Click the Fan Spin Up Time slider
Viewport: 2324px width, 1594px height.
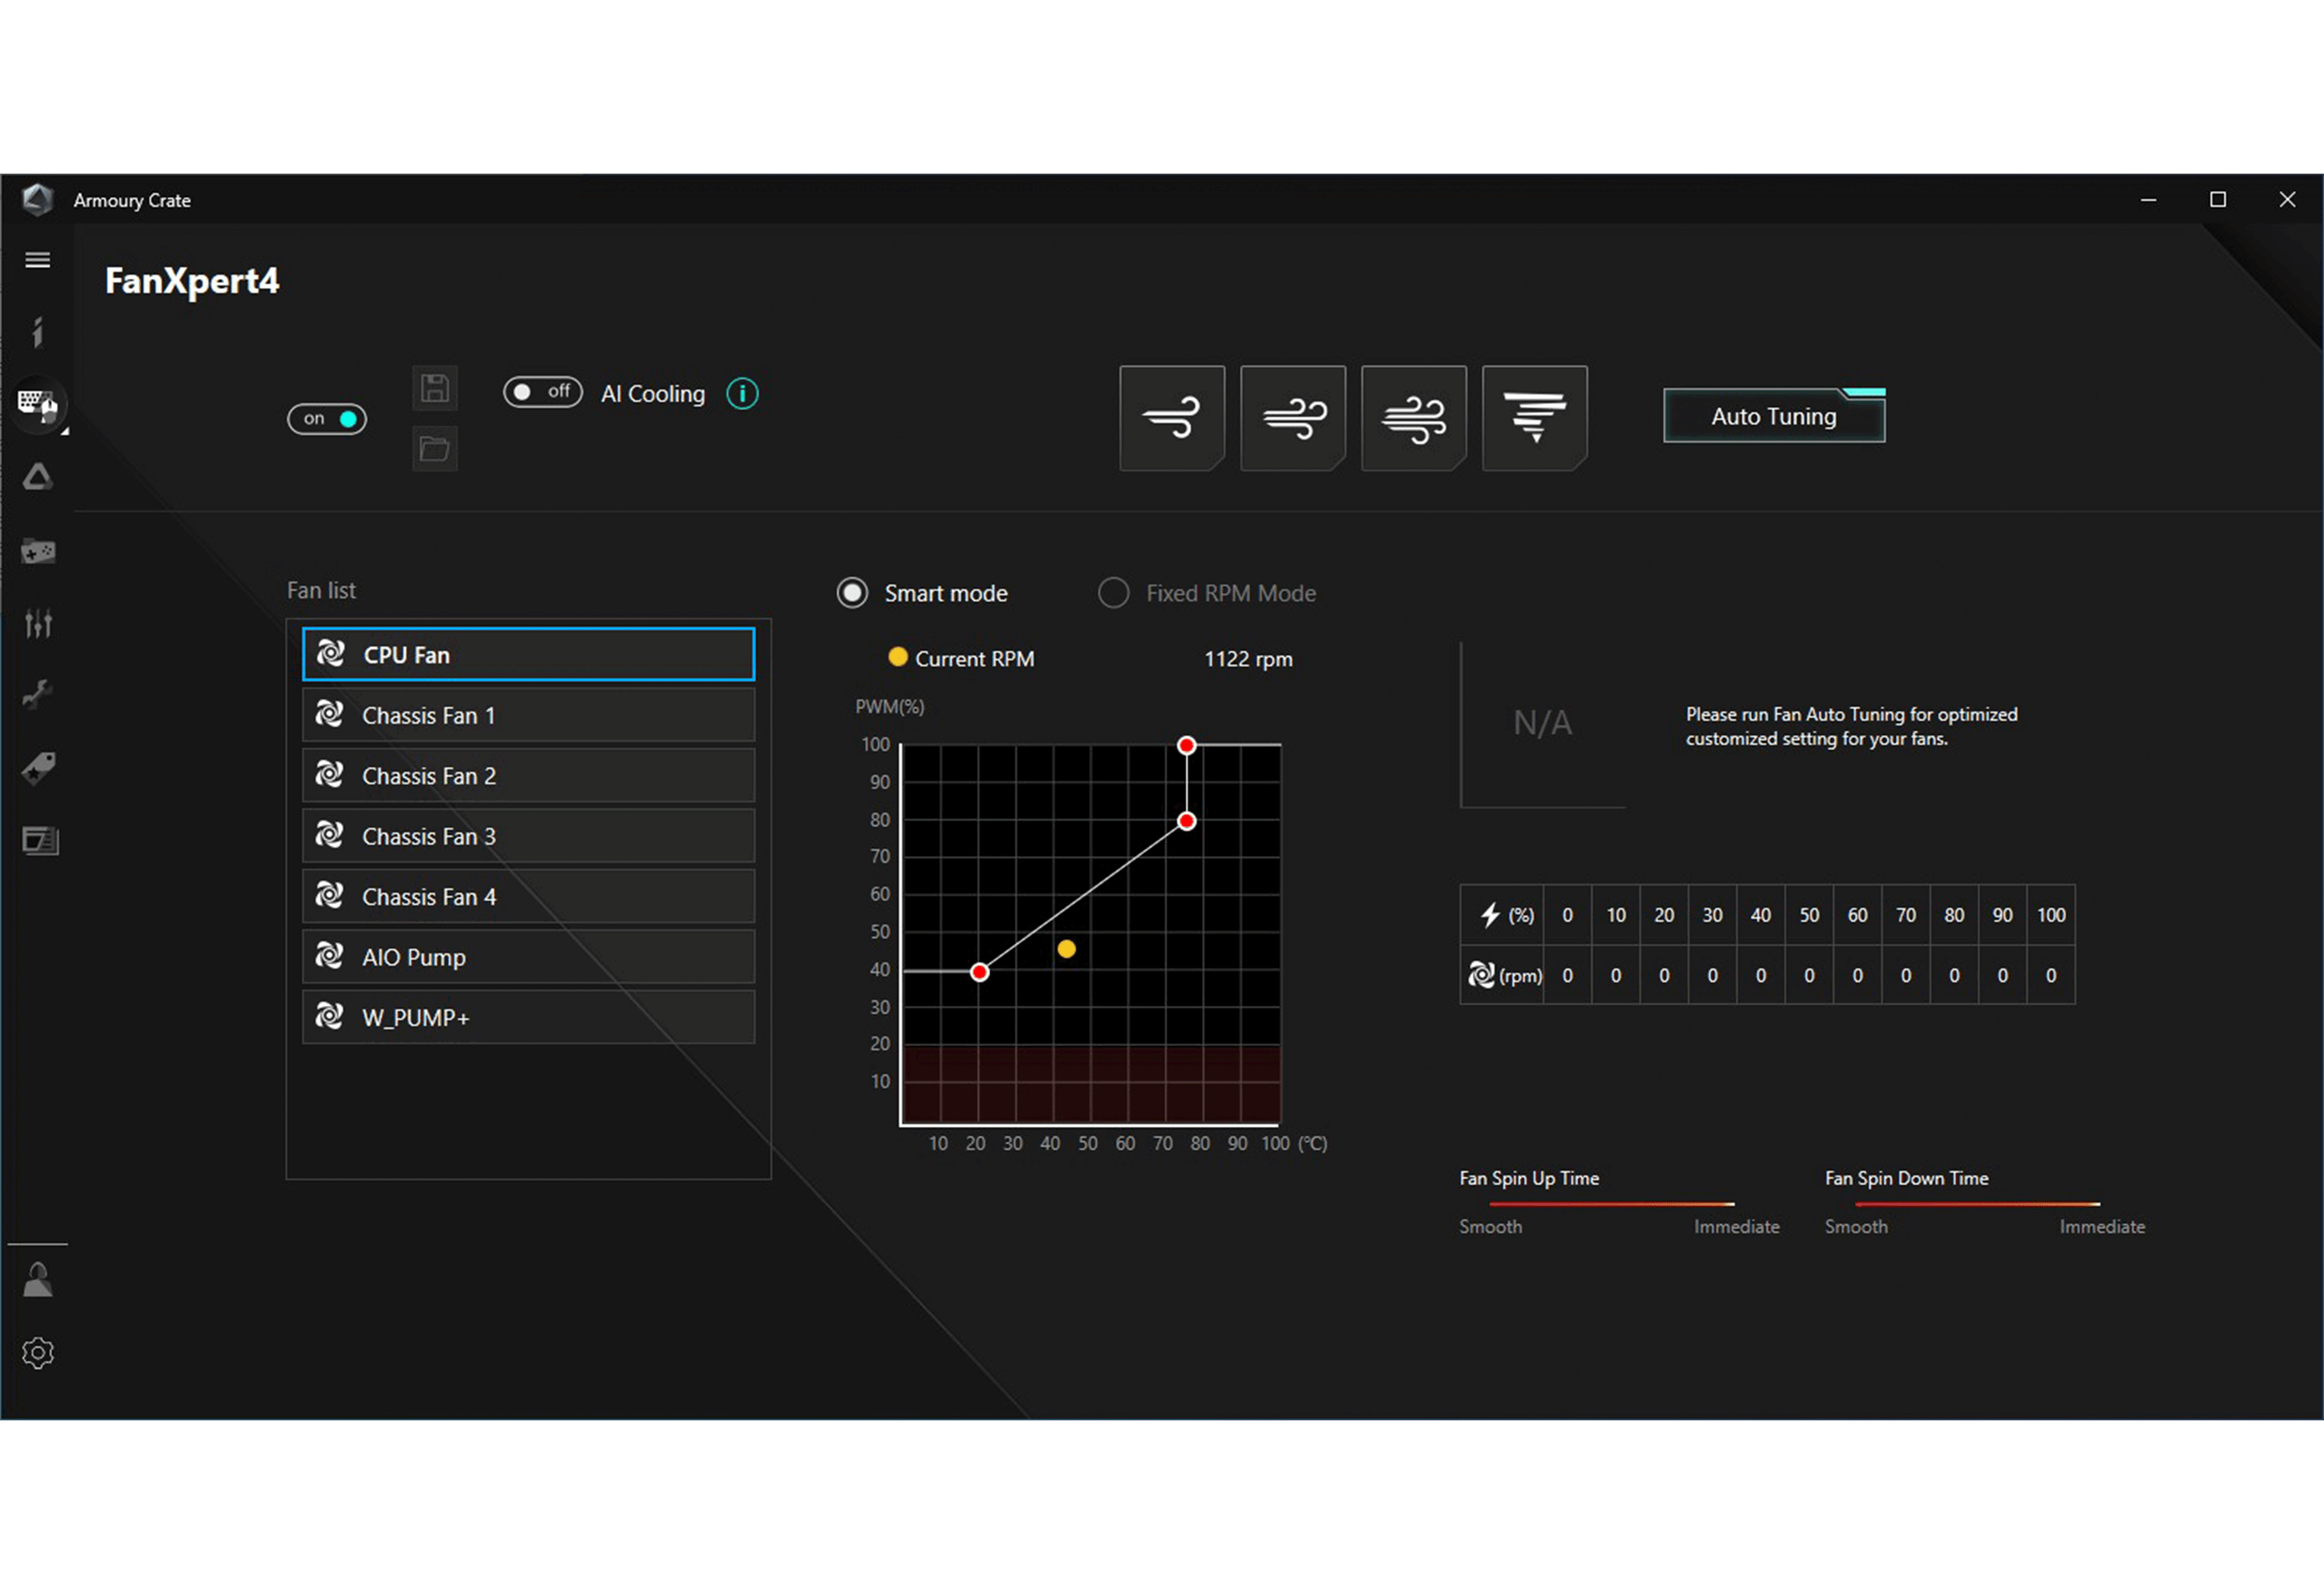coord(1612,1204)
